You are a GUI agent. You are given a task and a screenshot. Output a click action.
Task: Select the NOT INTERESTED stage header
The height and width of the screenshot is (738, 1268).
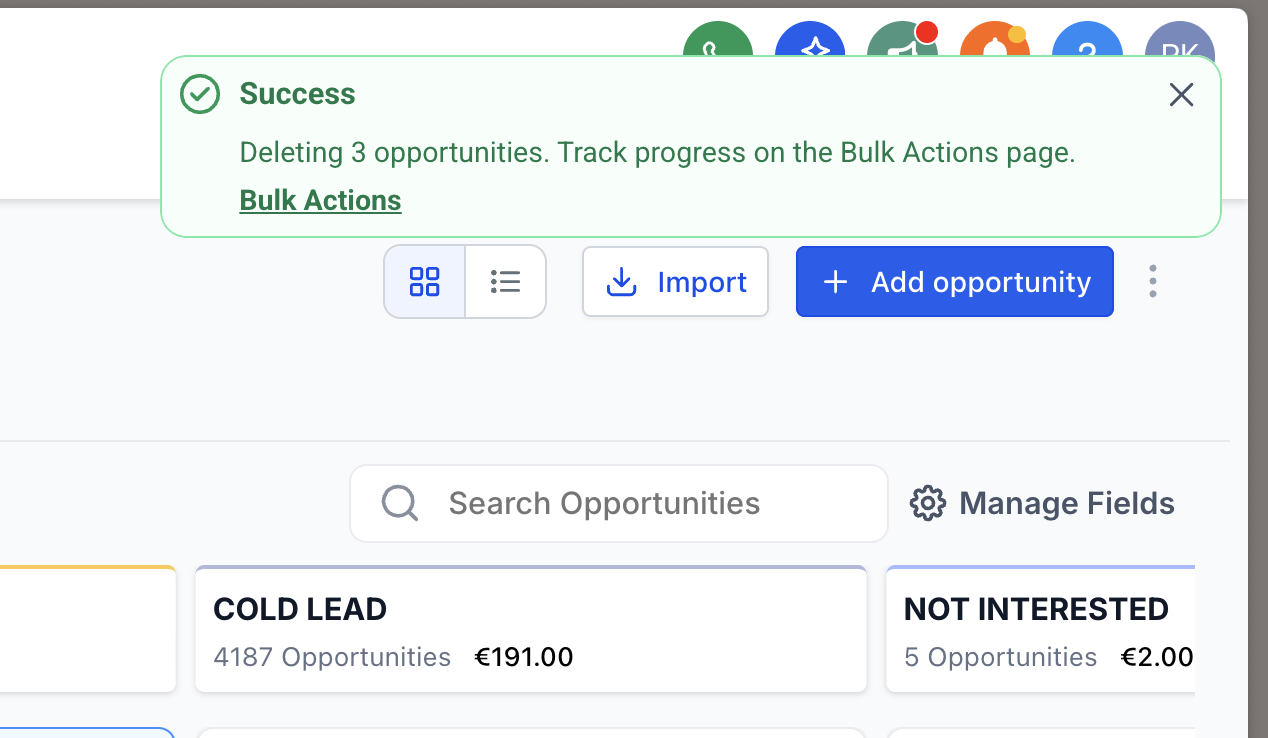pos(1036,609)
